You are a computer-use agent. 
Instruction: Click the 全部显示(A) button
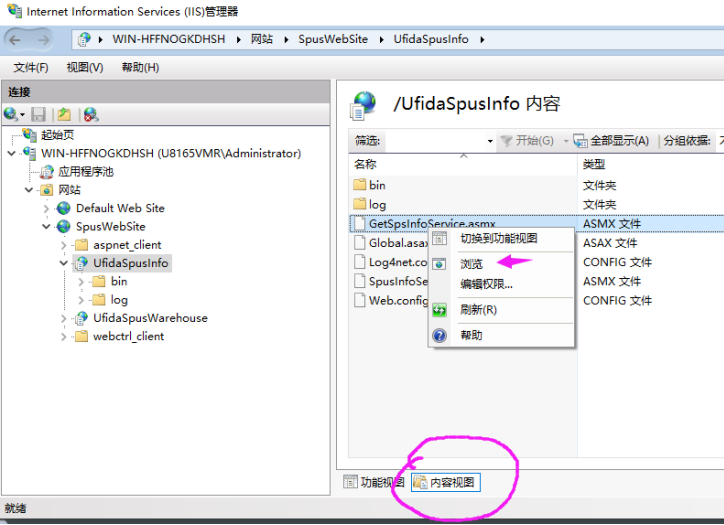pos(611,140)
